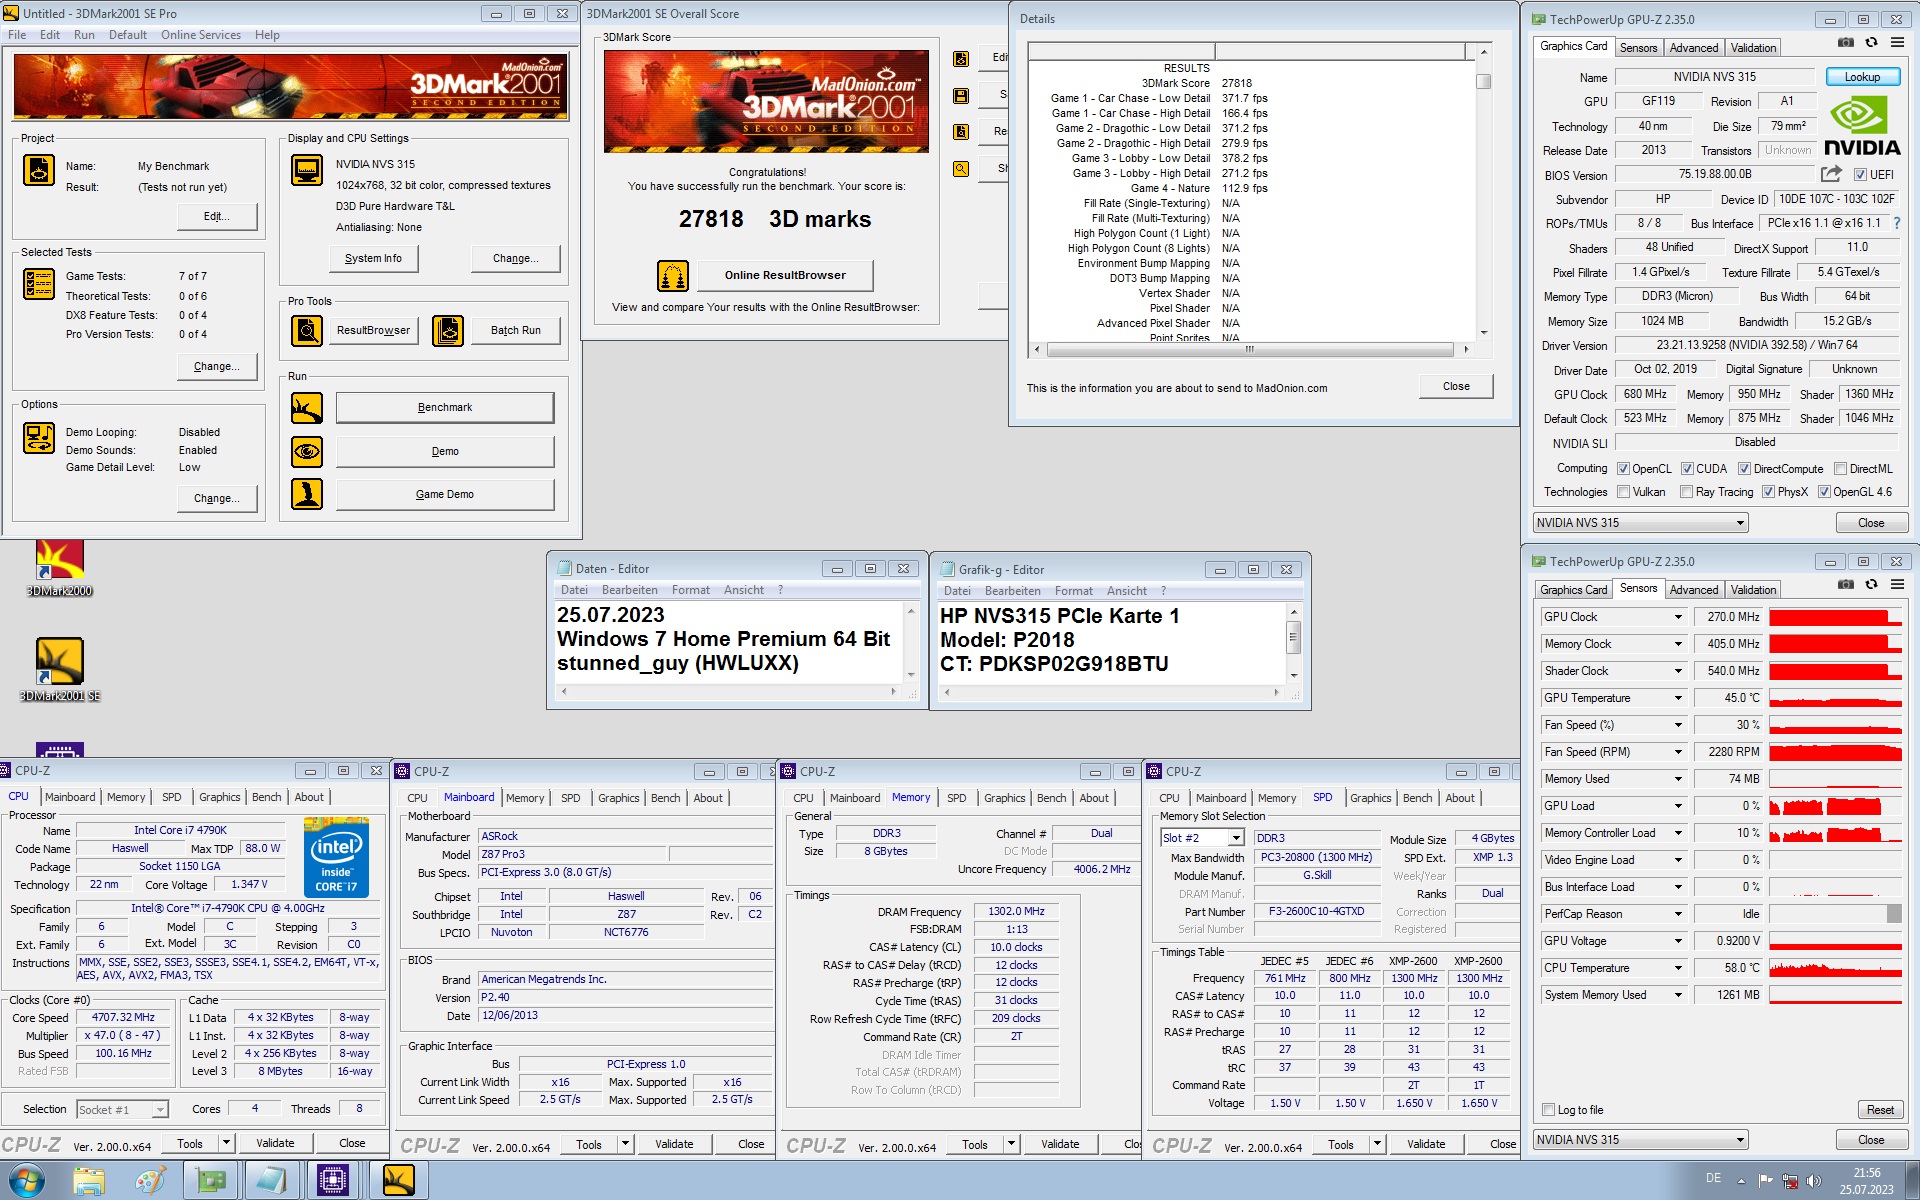
Task: Click the horizontal scrollbar in the Details results list
Action: [1250, 350]
